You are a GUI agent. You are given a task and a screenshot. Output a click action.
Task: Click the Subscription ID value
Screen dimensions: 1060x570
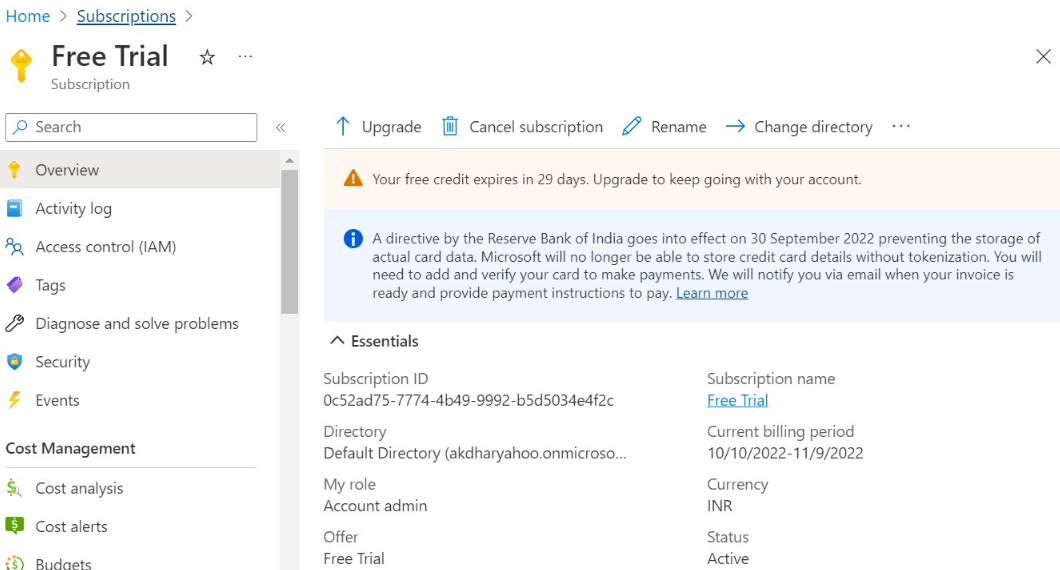[x=468, y=400]
